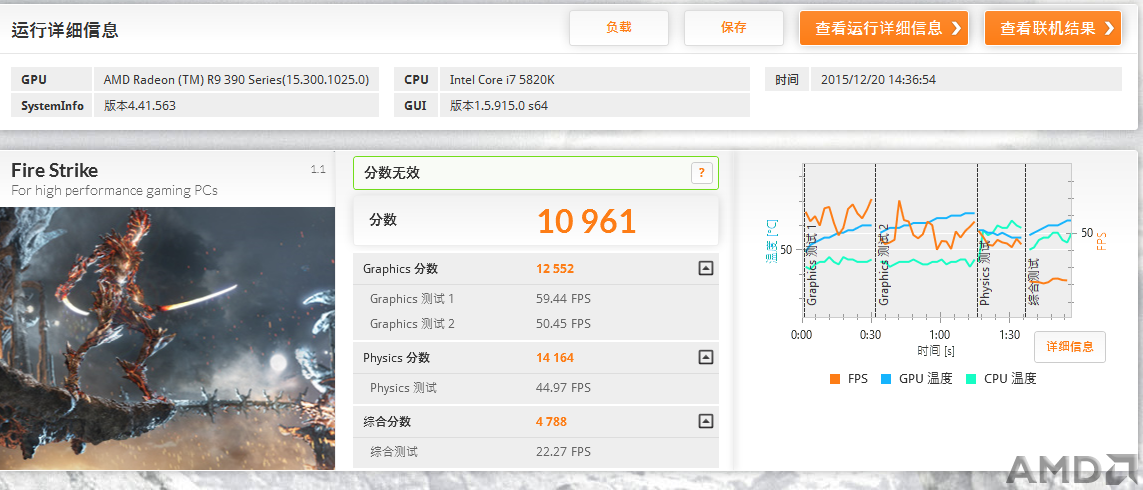Viewport: 1143px width, 490px height.
Task: Click the version number 1.1 label
Action: pos(318,169)
